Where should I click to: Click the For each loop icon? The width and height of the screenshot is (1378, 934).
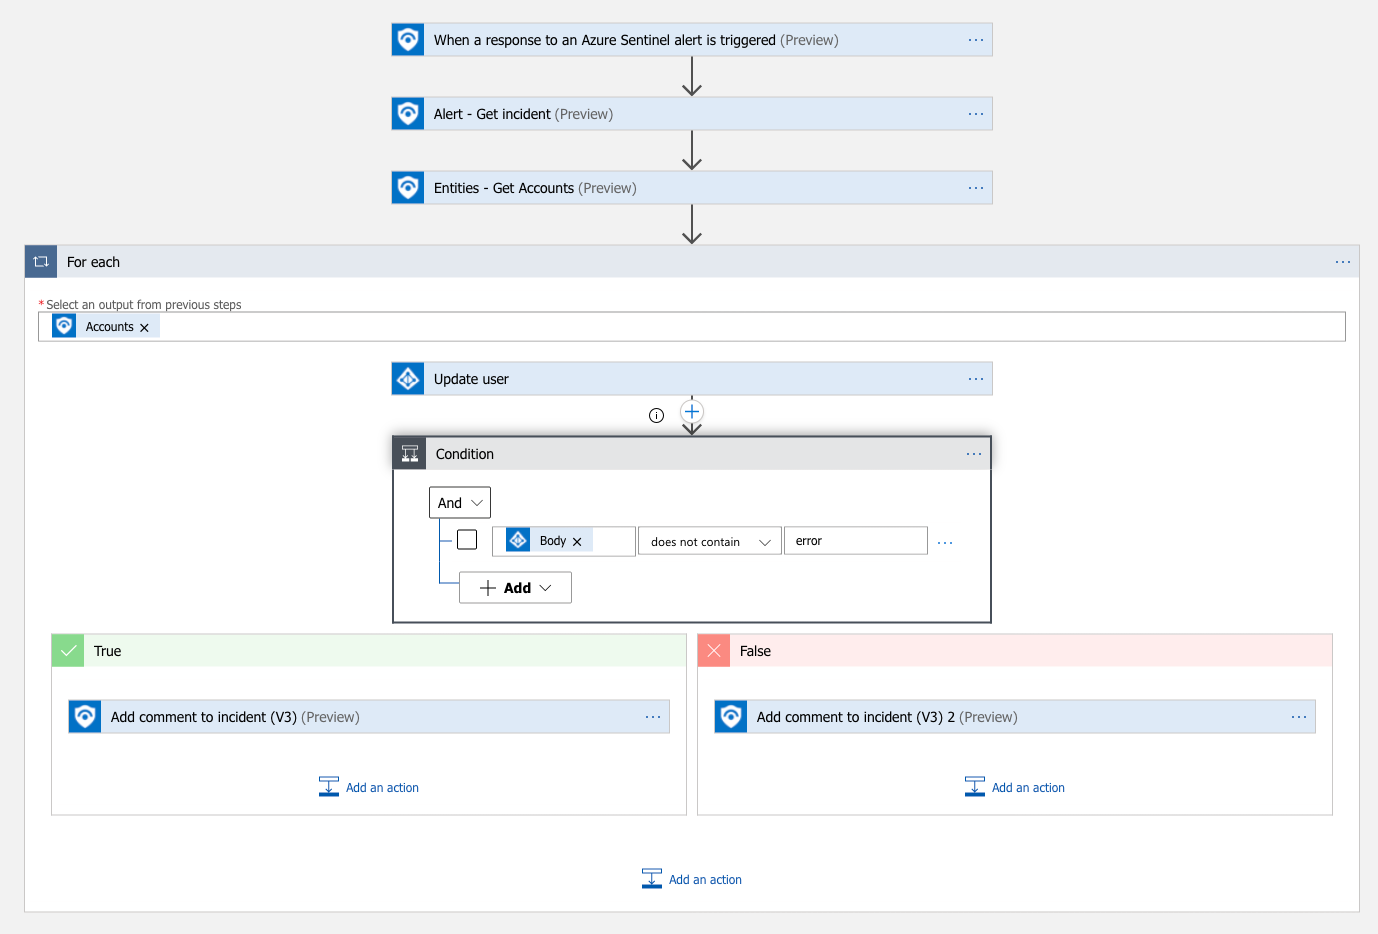pos(41,262)
